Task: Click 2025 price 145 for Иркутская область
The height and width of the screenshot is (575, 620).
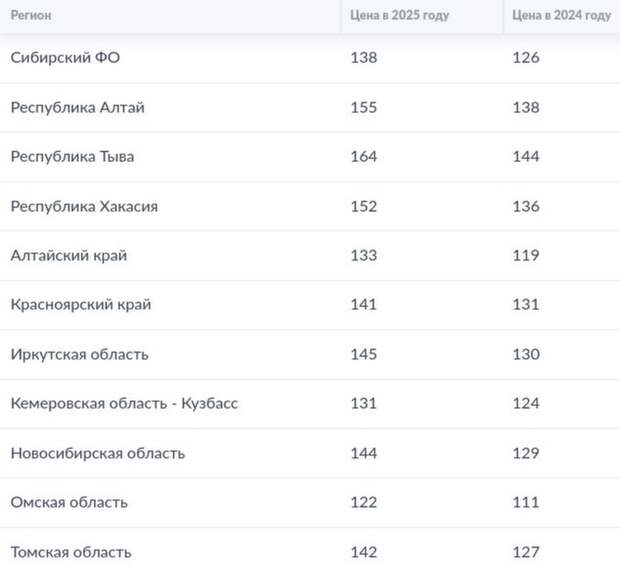Action: point(364,354)
